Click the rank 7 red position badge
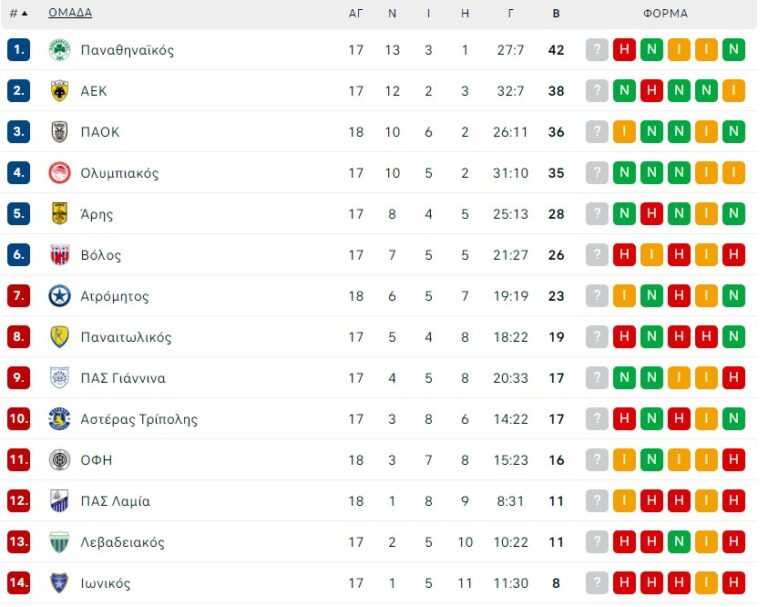 tap(19, 296)
